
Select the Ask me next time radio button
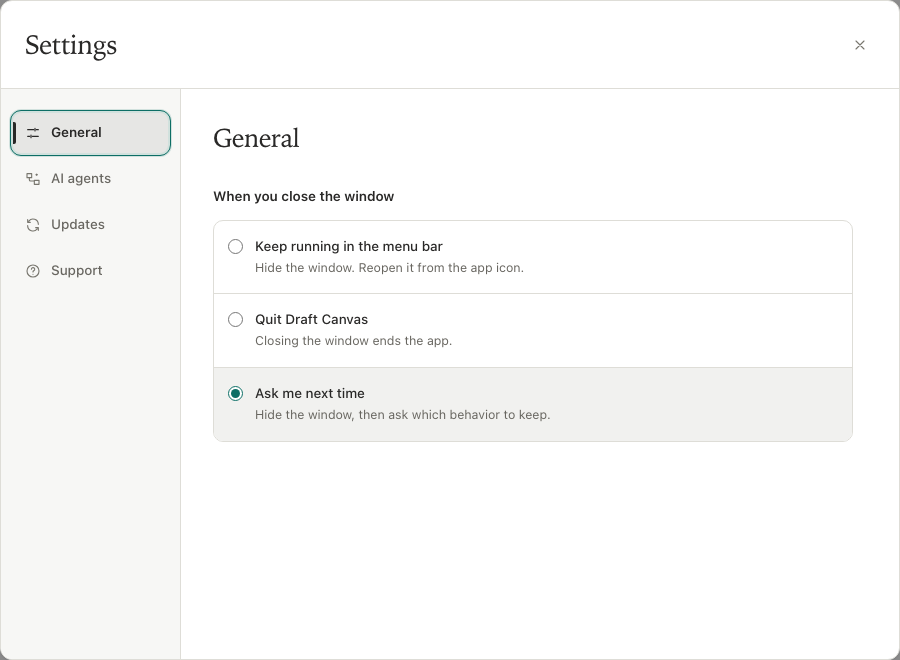235,393
